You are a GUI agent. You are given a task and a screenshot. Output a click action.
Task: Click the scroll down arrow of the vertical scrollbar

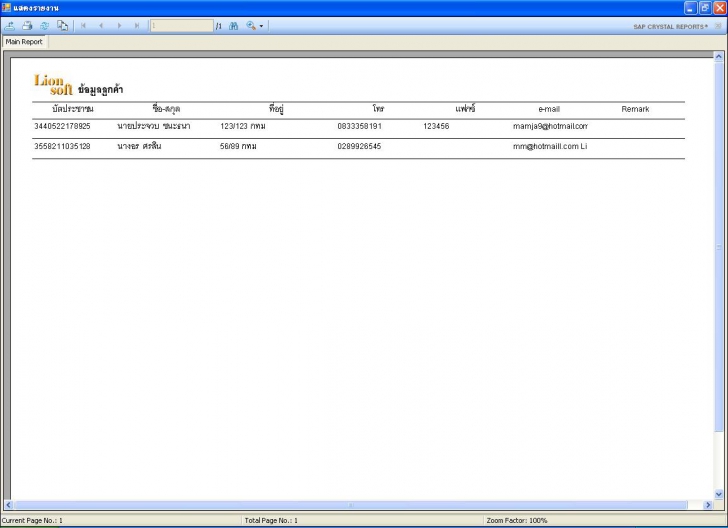719,495
